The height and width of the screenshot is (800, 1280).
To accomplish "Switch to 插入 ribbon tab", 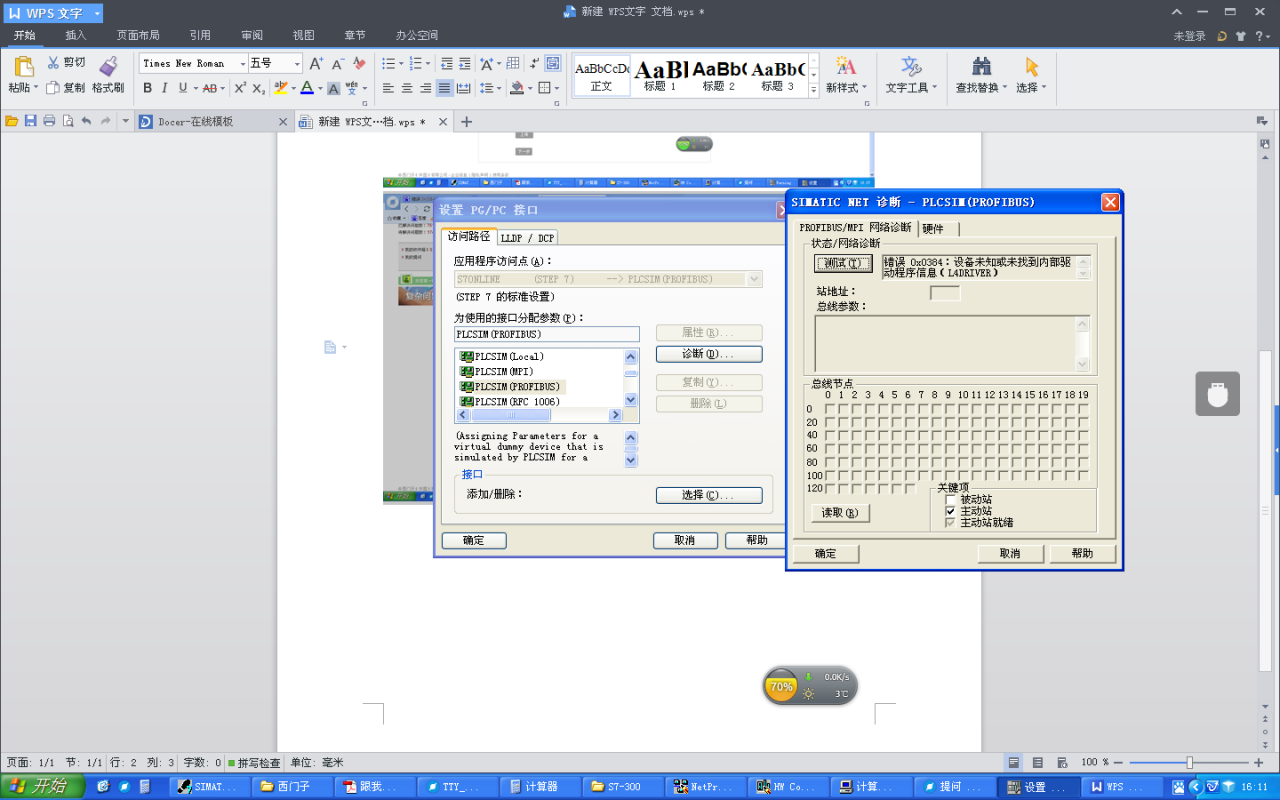I will point(76,35).
